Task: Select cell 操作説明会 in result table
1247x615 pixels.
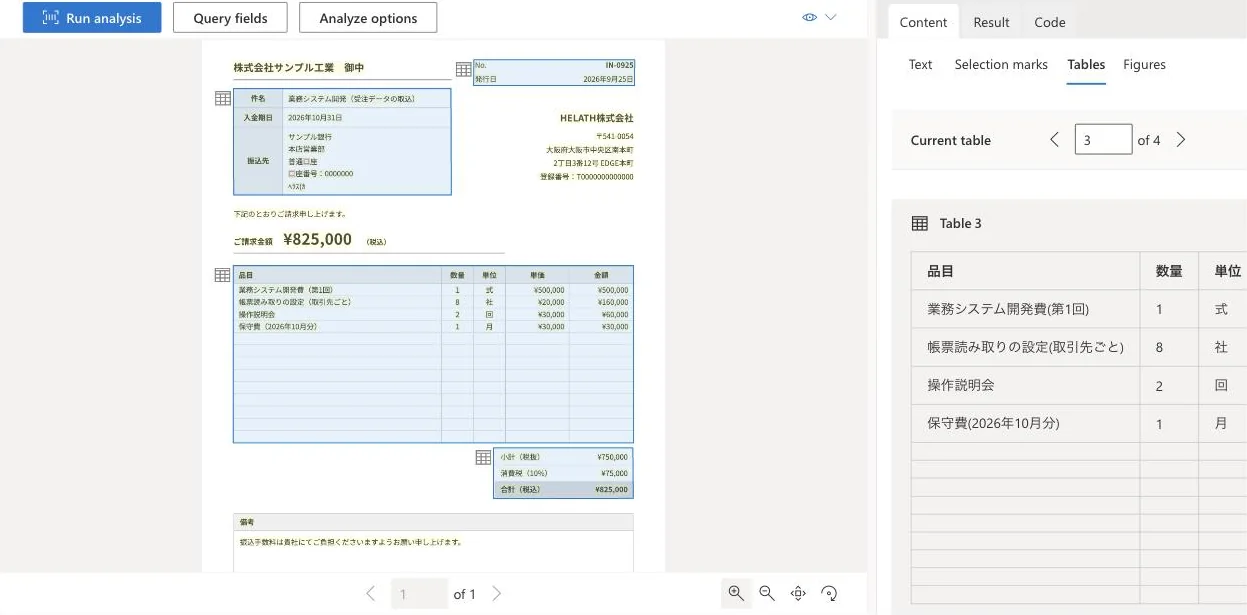Action: click(1025, 385)
